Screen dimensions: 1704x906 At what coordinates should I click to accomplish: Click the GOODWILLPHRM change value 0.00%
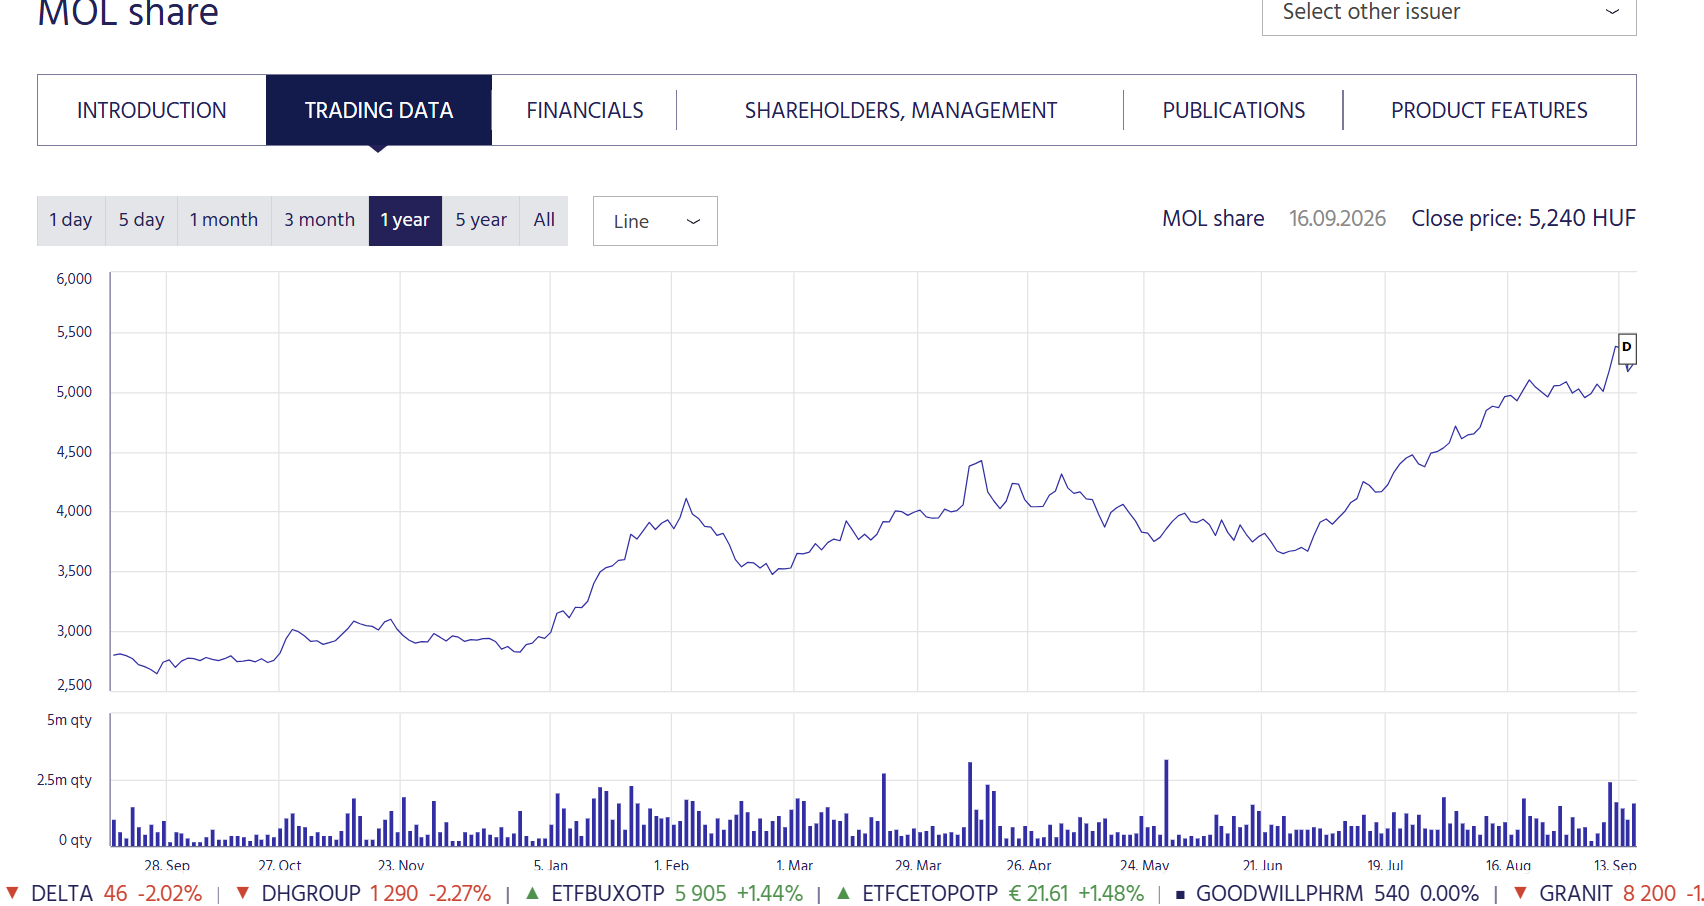coord(1450,893)
